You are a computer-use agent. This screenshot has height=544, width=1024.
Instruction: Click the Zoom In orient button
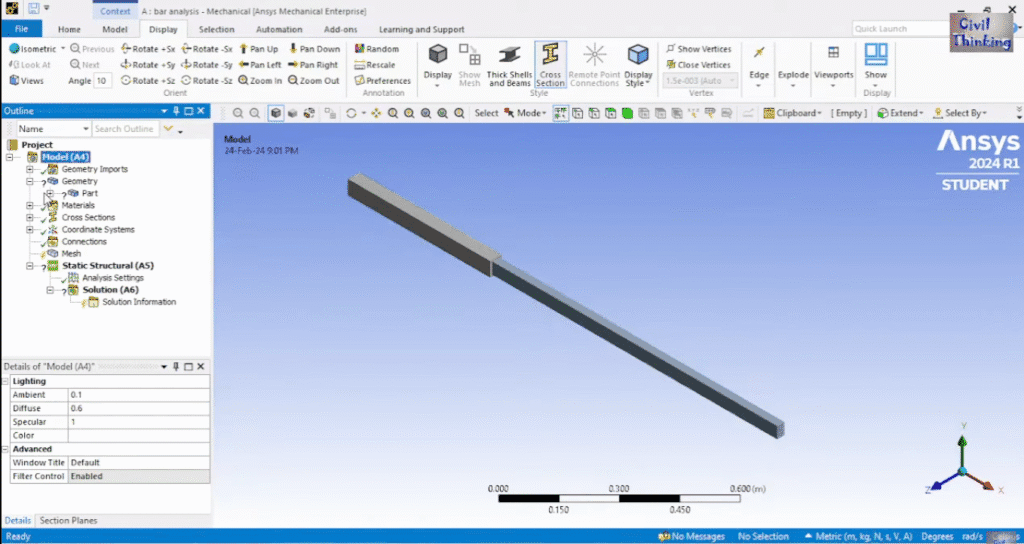pyautogui.click(x=260, y=81)
